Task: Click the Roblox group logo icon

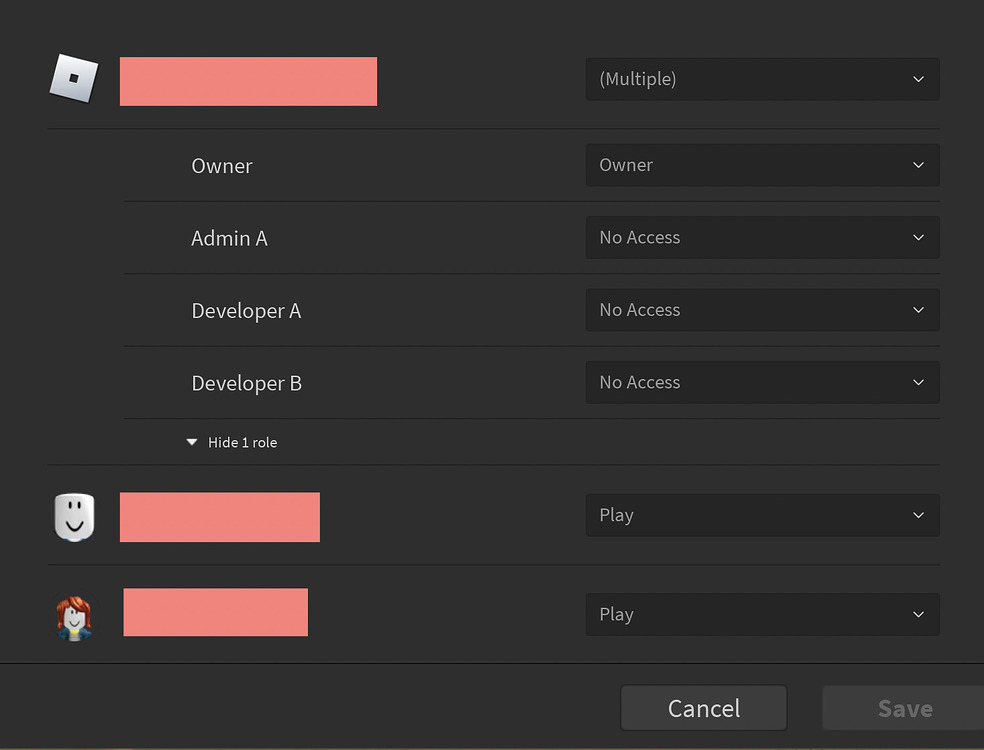Action: click(74, 79)
